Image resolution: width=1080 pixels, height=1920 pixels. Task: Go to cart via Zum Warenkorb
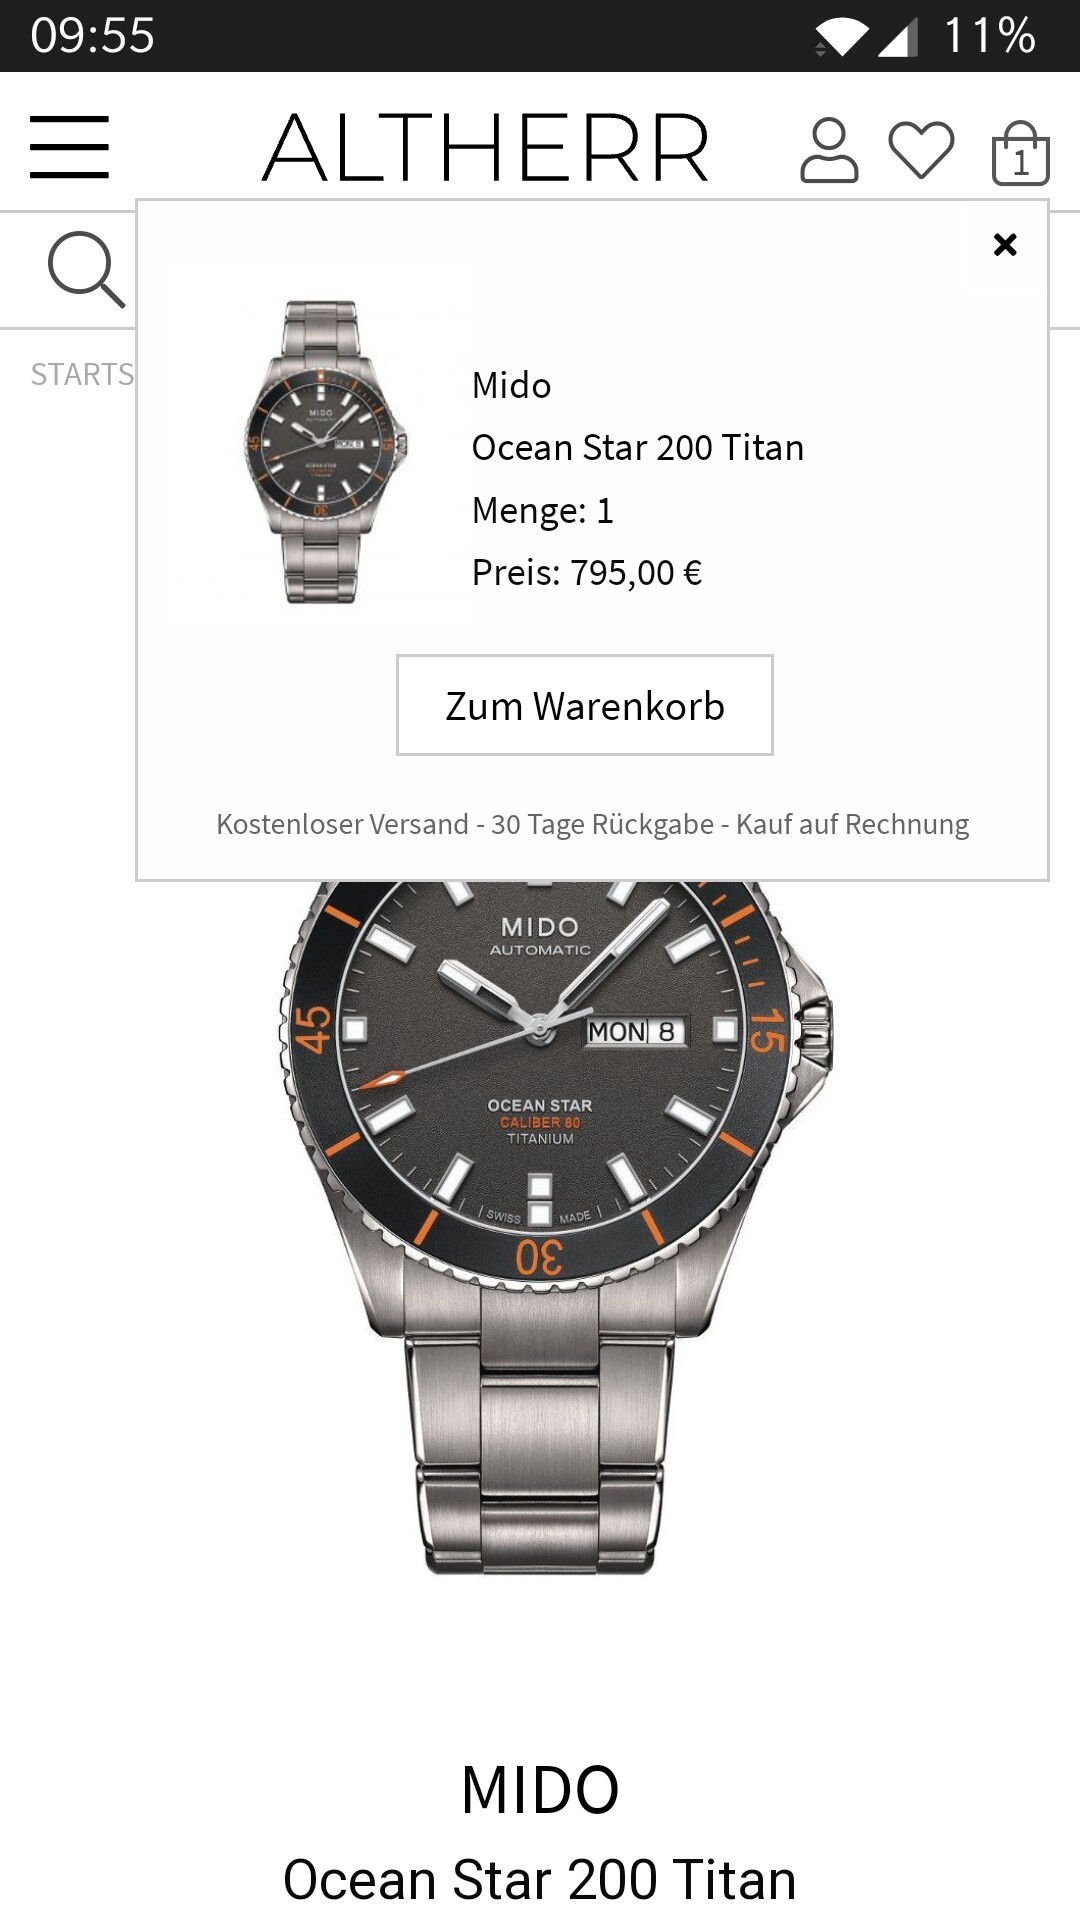pos(585,705)
